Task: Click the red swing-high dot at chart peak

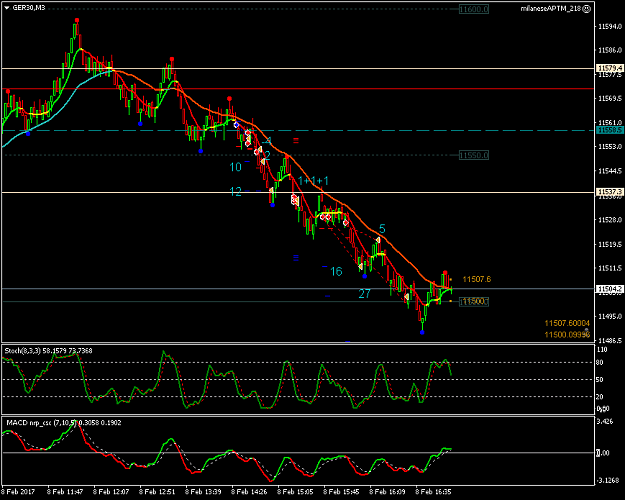Action: tap(77, 20)
